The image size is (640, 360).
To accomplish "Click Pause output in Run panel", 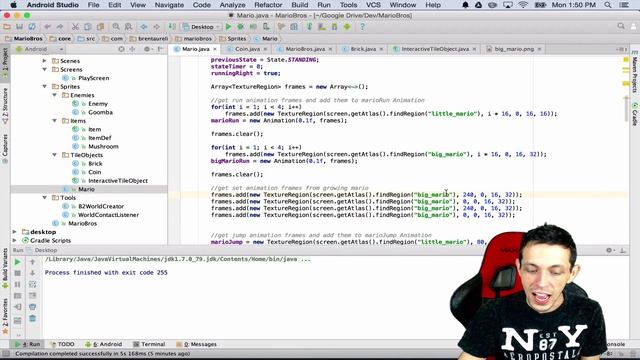I will [17, 284].
